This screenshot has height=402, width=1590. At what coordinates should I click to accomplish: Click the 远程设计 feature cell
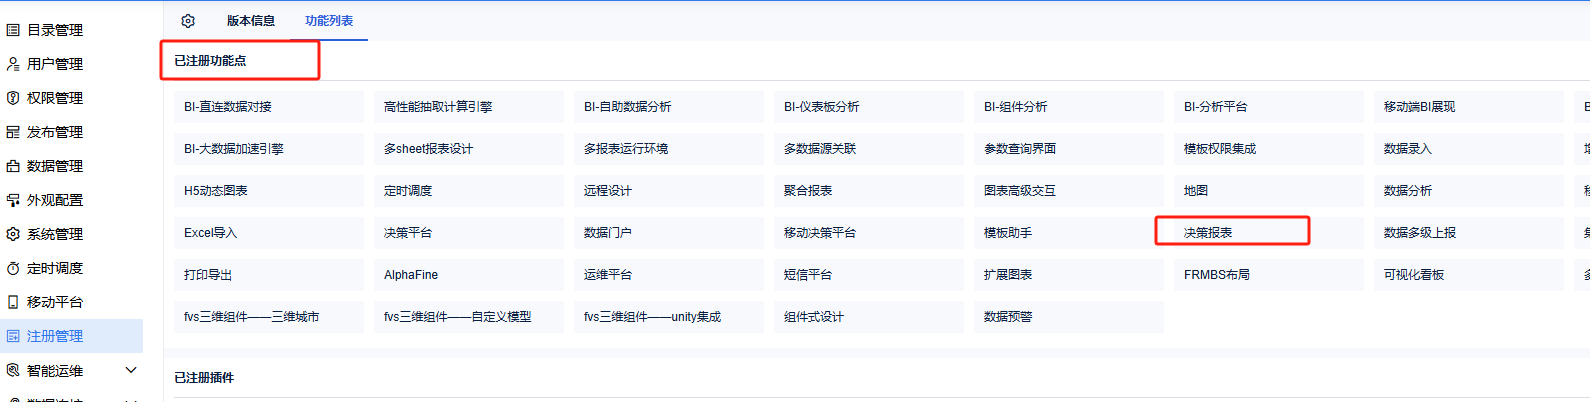tap(669, 191)
